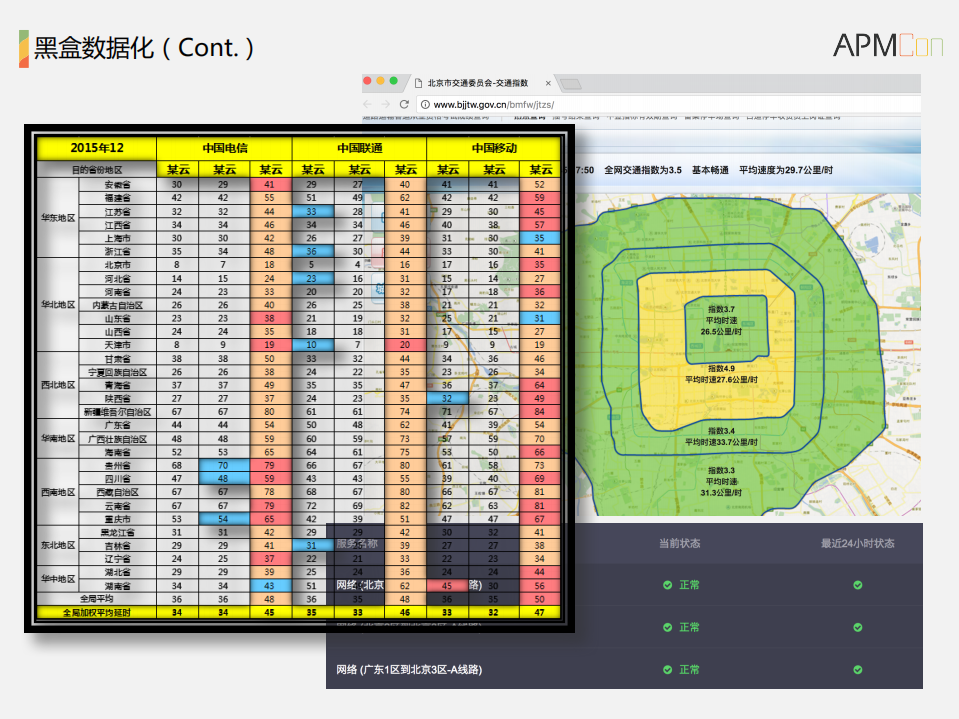Close the 北京市交通委员会 browser tab
The width and height of the screenshot is (959, 719).
[x=548, y=83]
